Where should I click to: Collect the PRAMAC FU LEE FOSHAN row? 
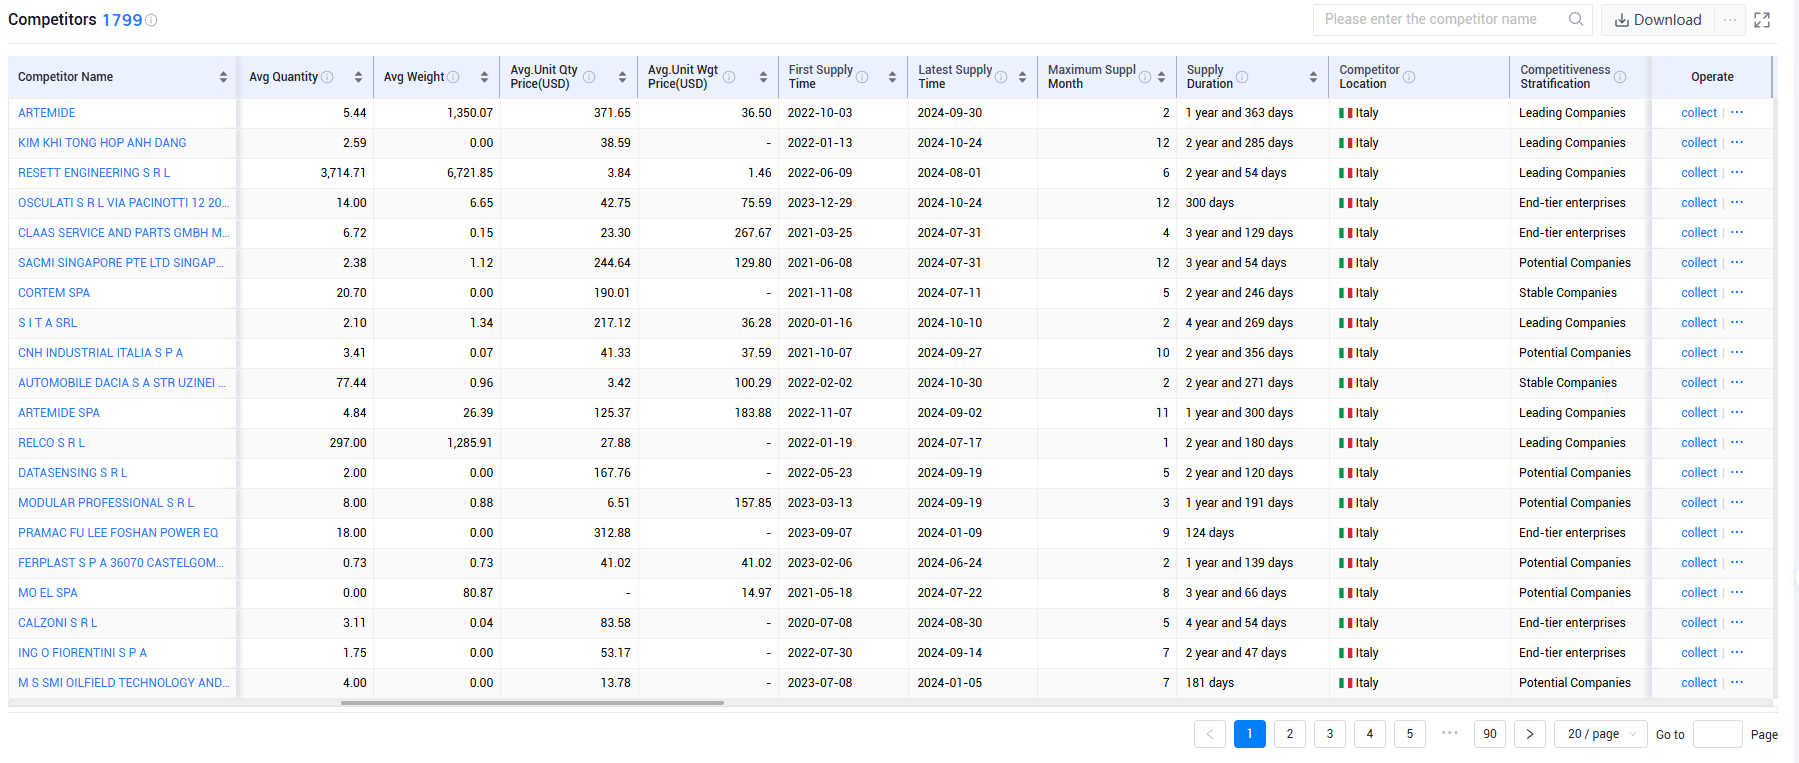coord(1699,533)
